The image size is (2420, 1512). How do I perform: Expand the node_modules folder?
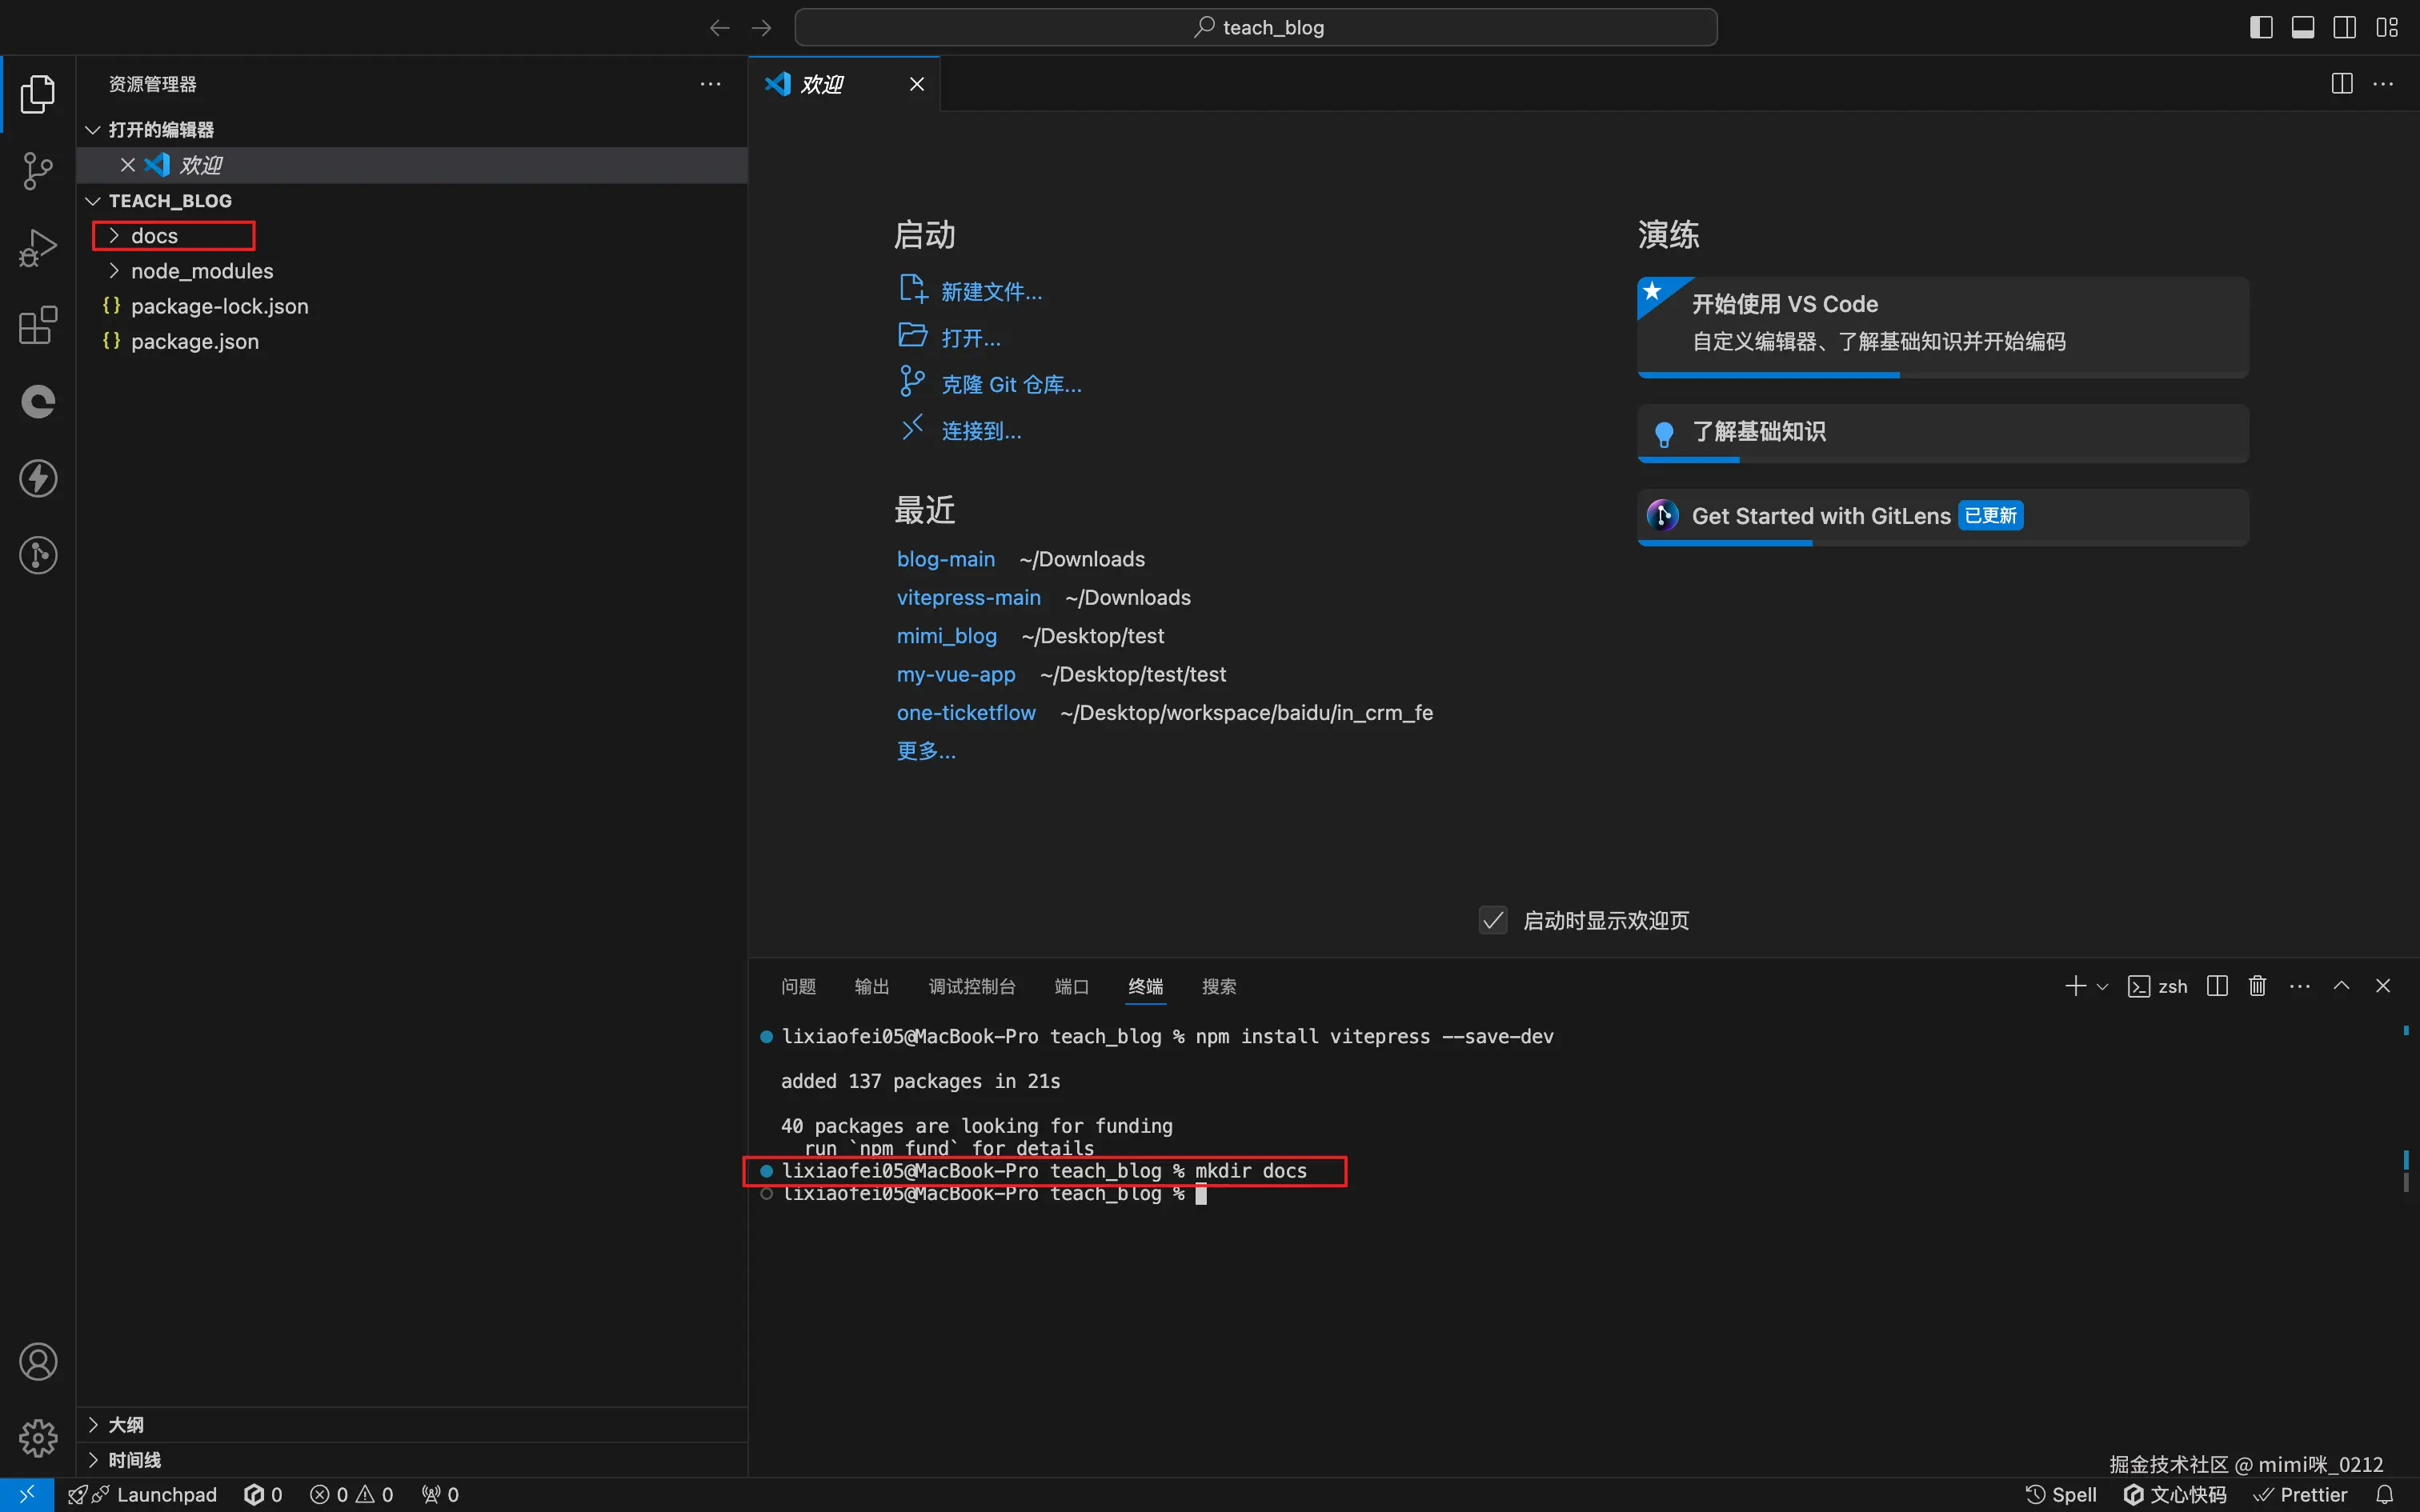pyautogui.click(x=201, y=271)
